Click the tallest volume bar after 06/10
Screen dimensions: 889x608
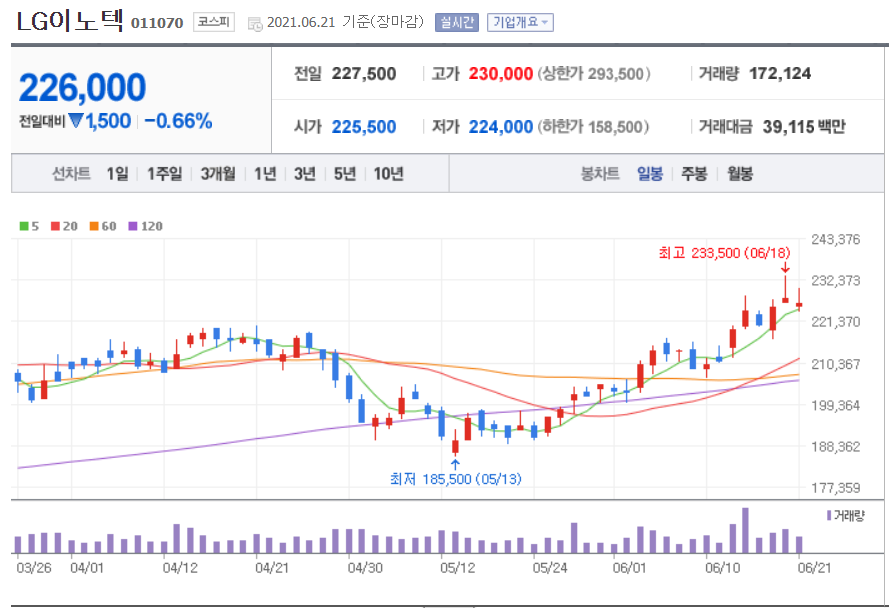point(745,530)
